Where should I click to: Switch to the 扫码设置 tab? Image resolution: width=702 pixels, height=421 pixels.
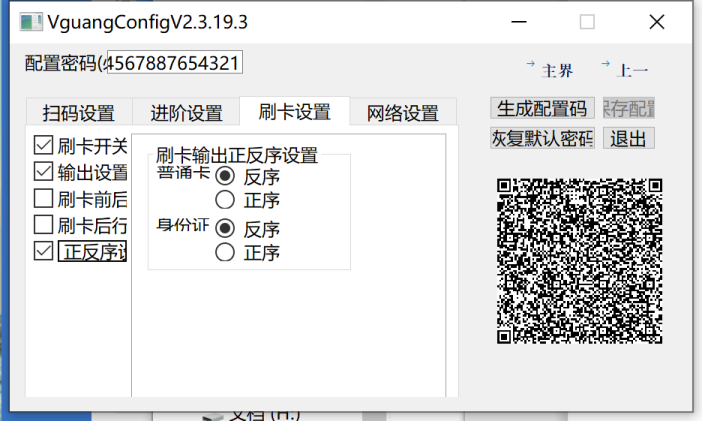click(x=79, y=112)
